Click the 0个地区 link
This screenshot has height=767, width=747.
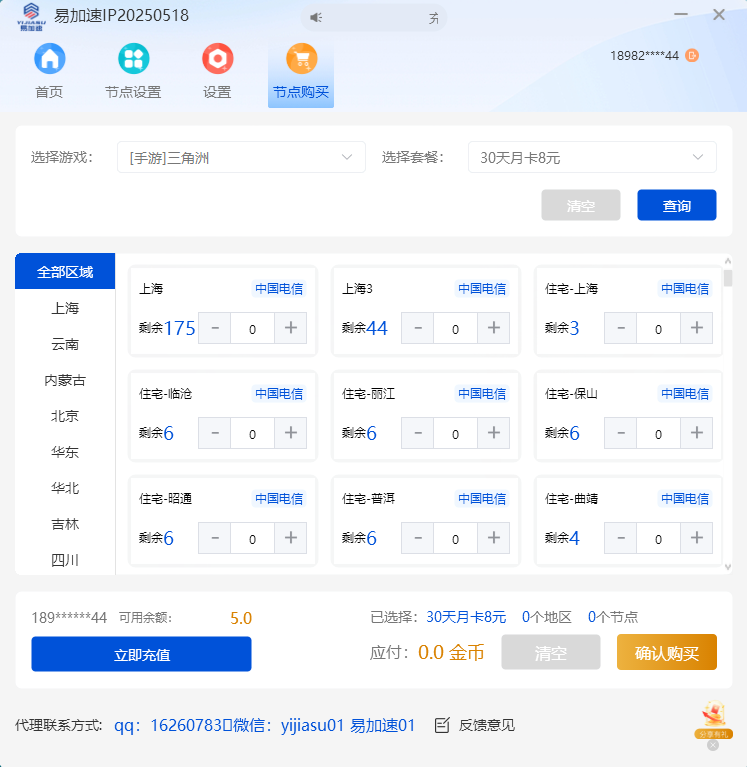coord(546,617)
